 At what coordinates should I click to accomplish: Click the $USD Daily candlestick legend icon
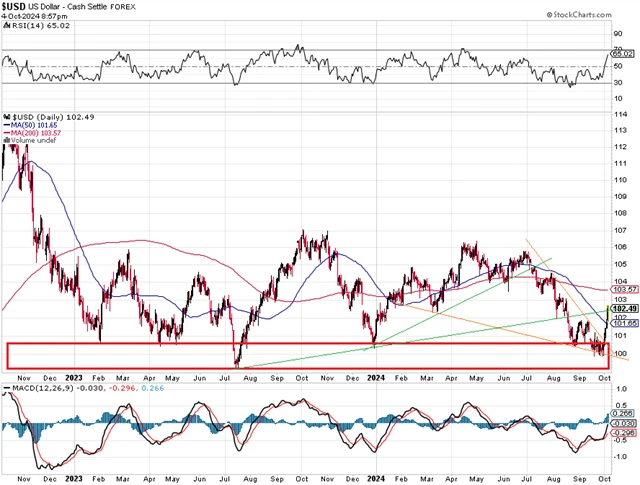tap(5, 115)
